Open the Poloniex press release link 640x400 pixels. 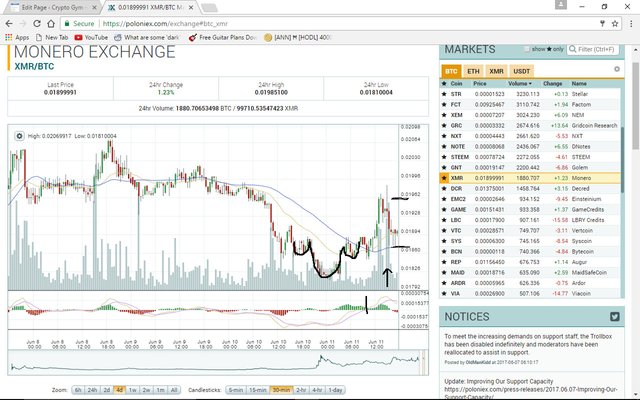pyautogui.click(x=531, y=392)
